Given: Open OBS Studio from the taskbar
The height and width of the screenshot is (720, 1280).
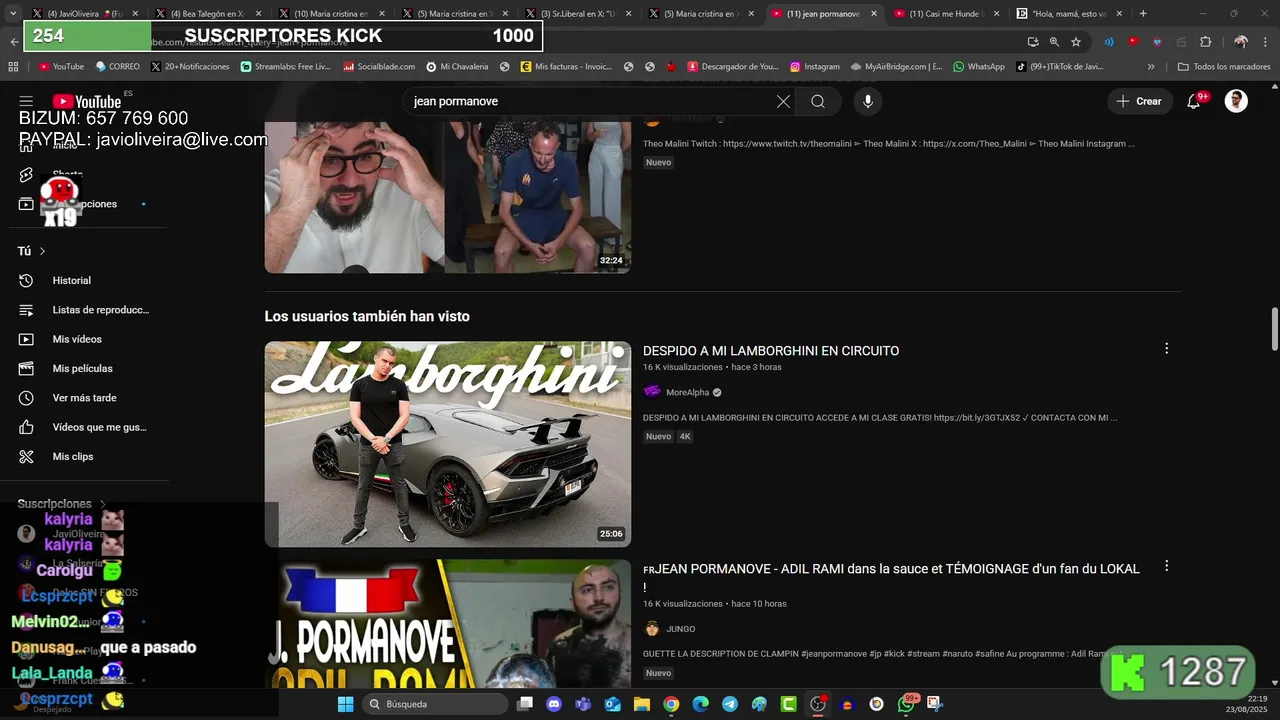Looking at the screenshot, I should 818,704.
